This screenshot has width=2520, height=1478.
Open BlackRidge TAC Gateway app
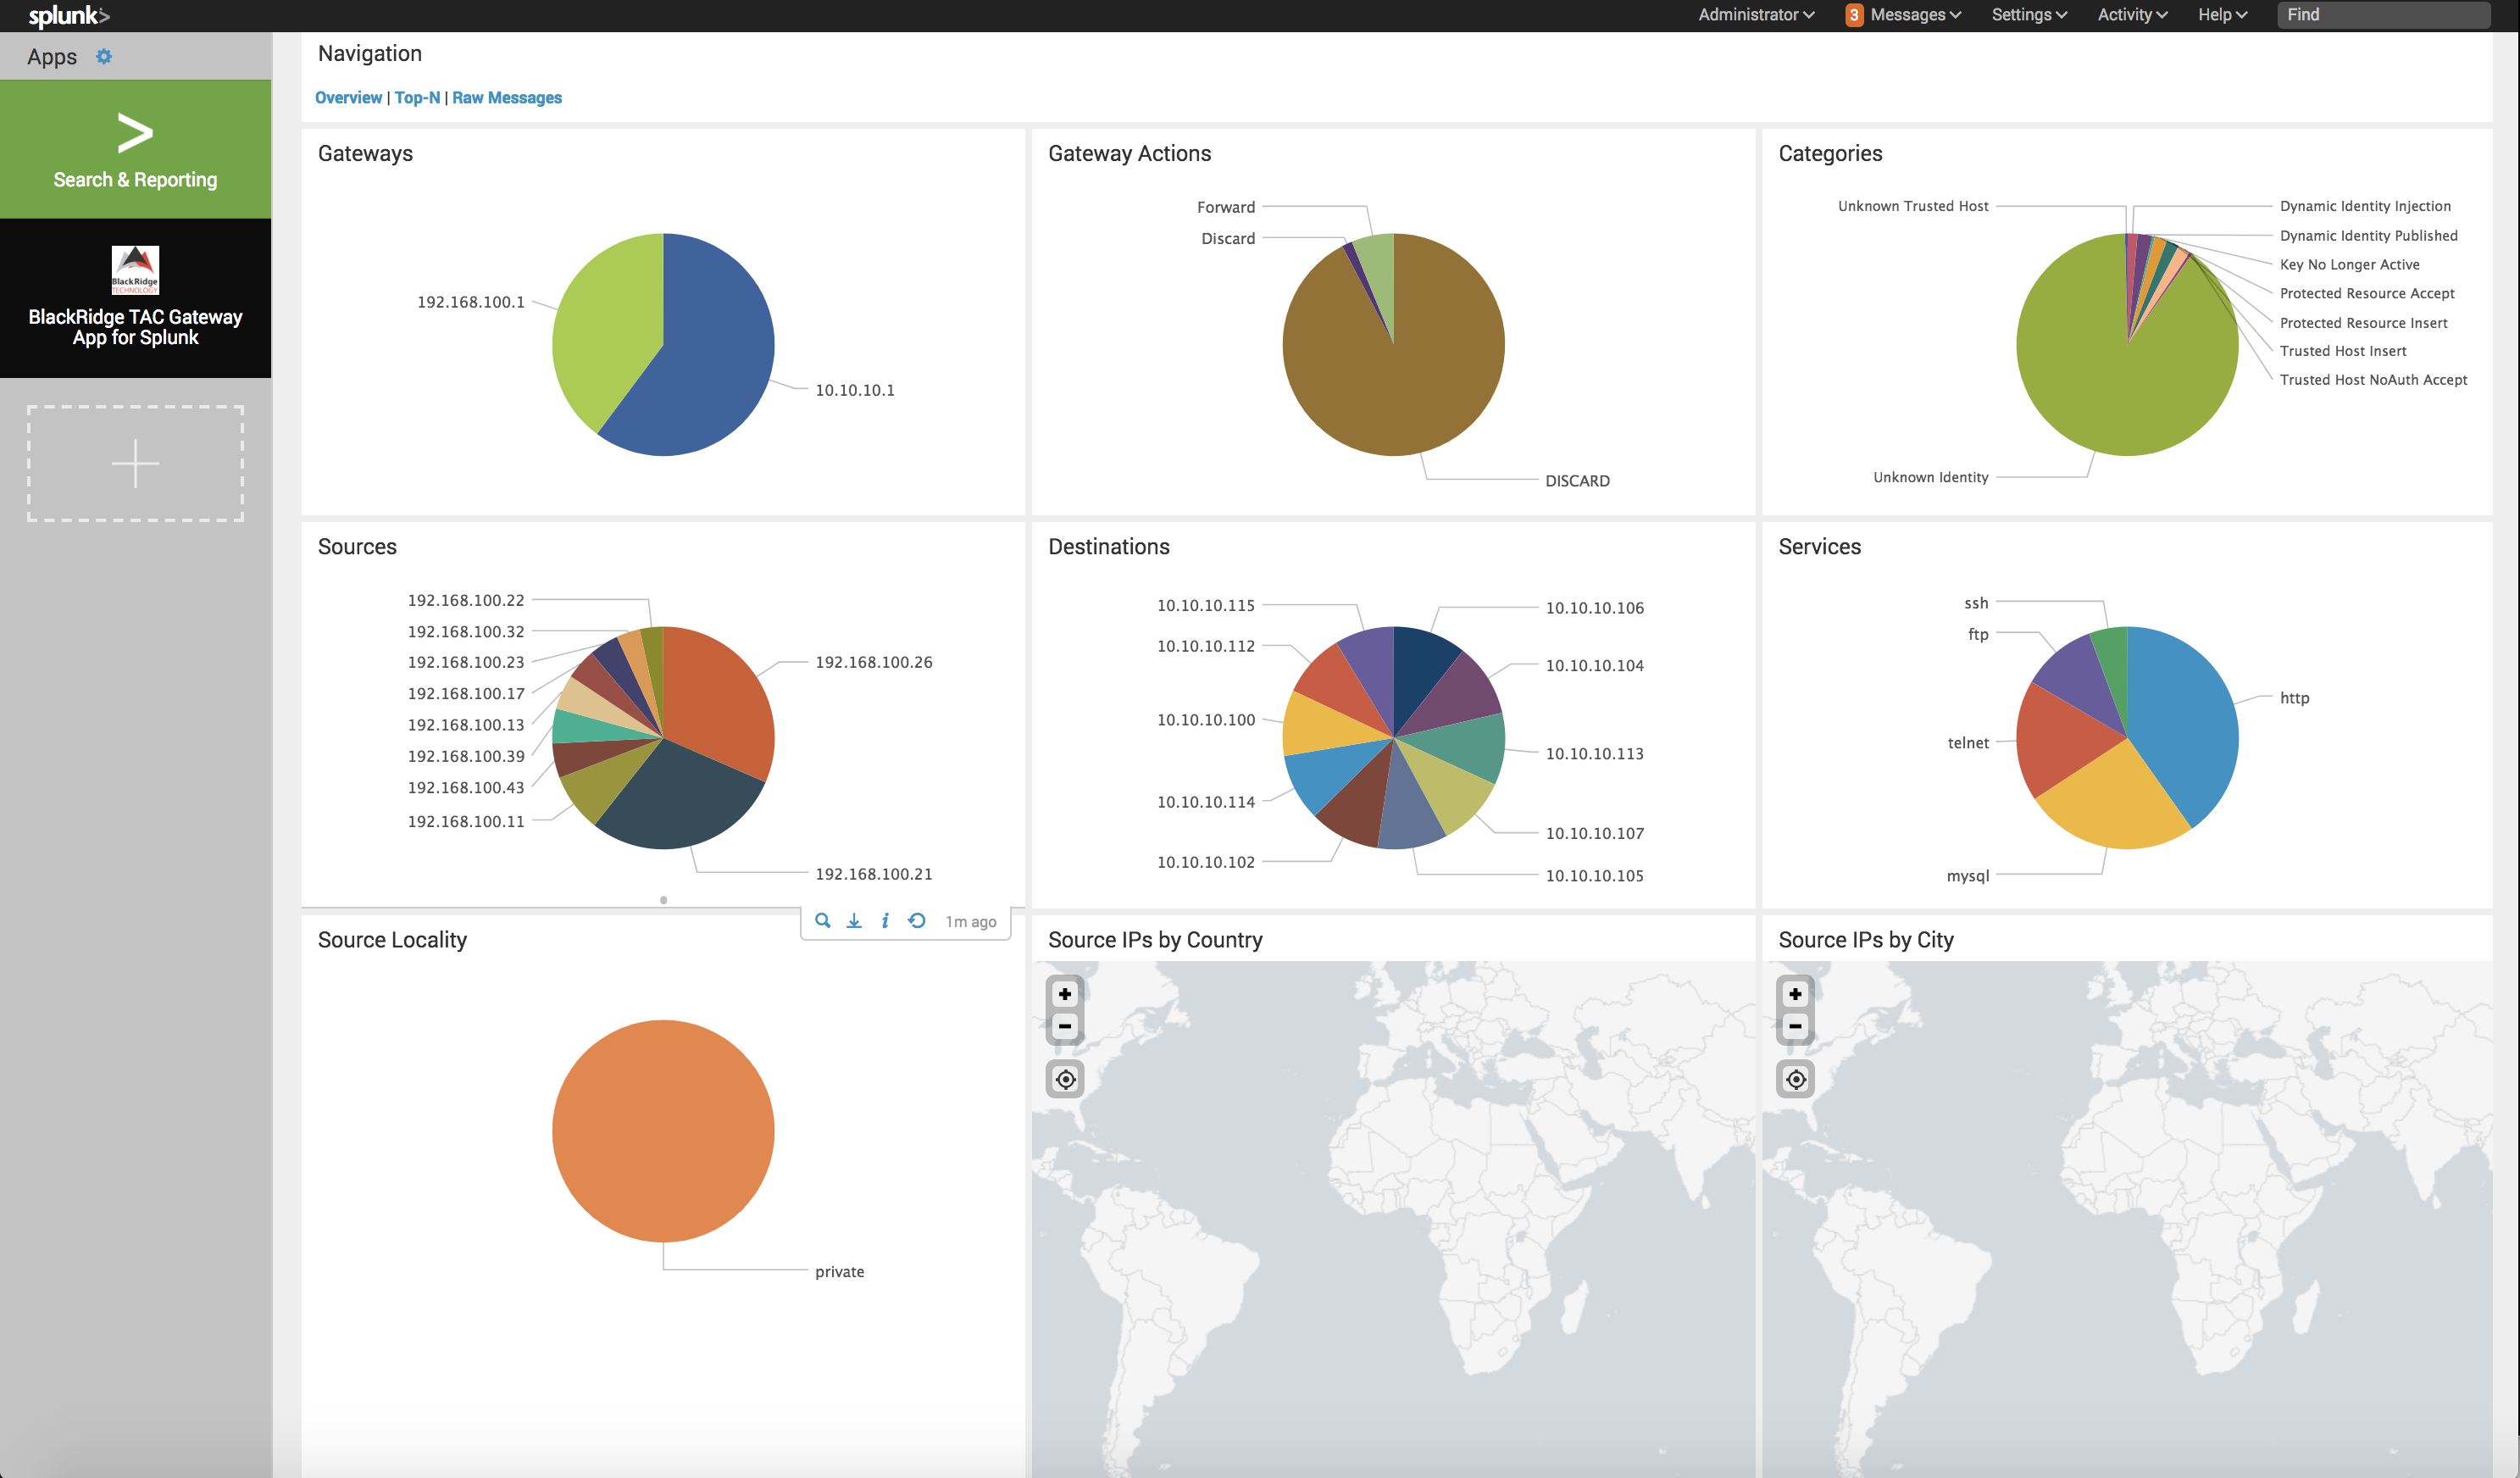coord(135,298)
